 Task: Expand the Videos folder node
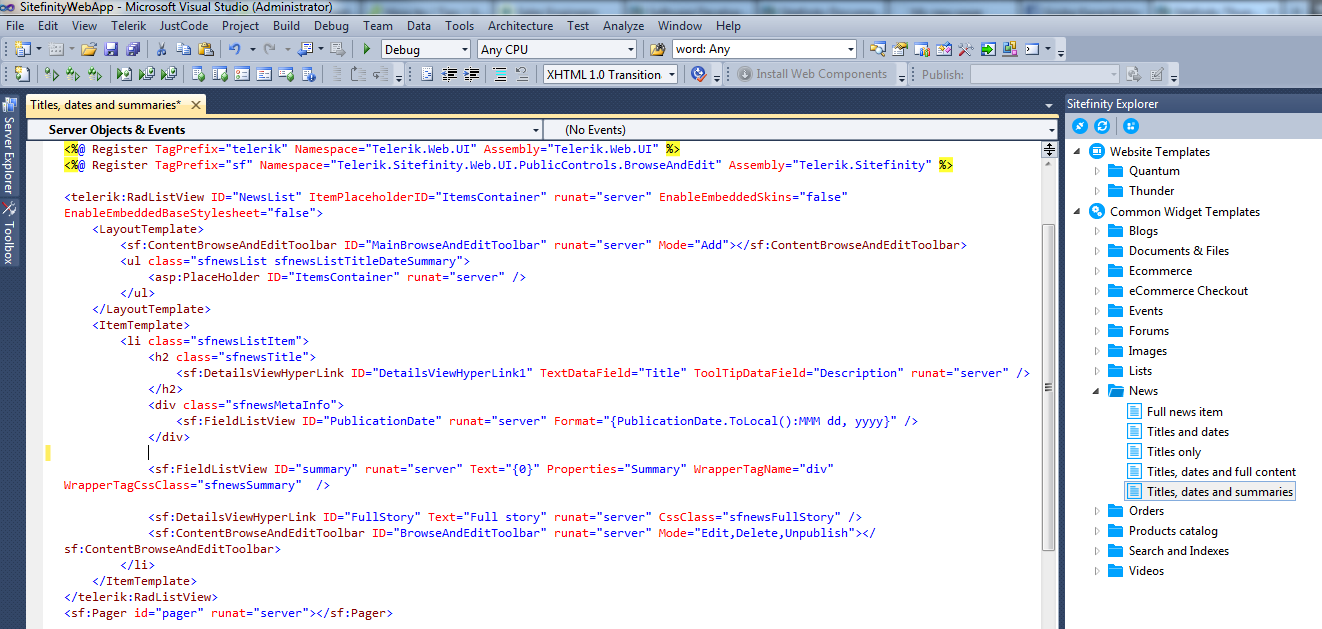click(1097, 571)
